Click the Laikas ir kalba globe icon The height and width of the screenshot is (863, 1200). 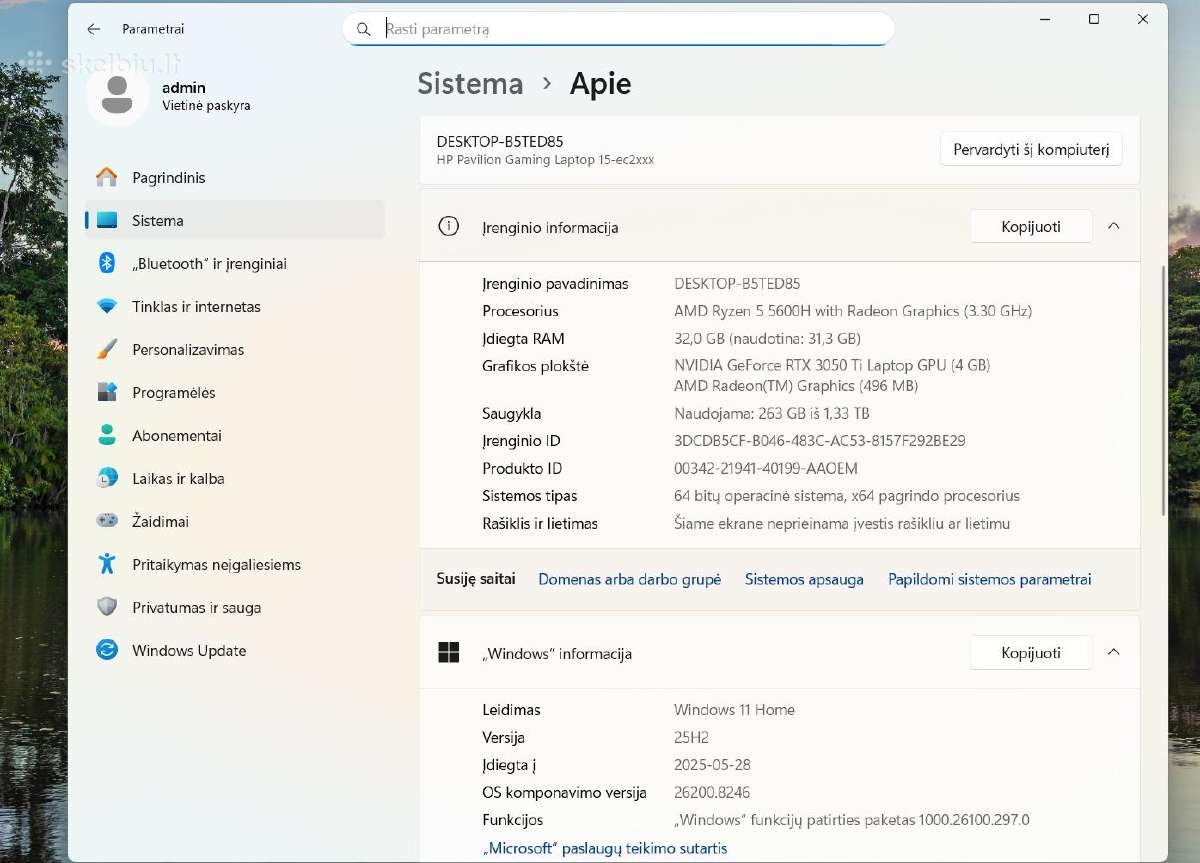click(107, 478)
